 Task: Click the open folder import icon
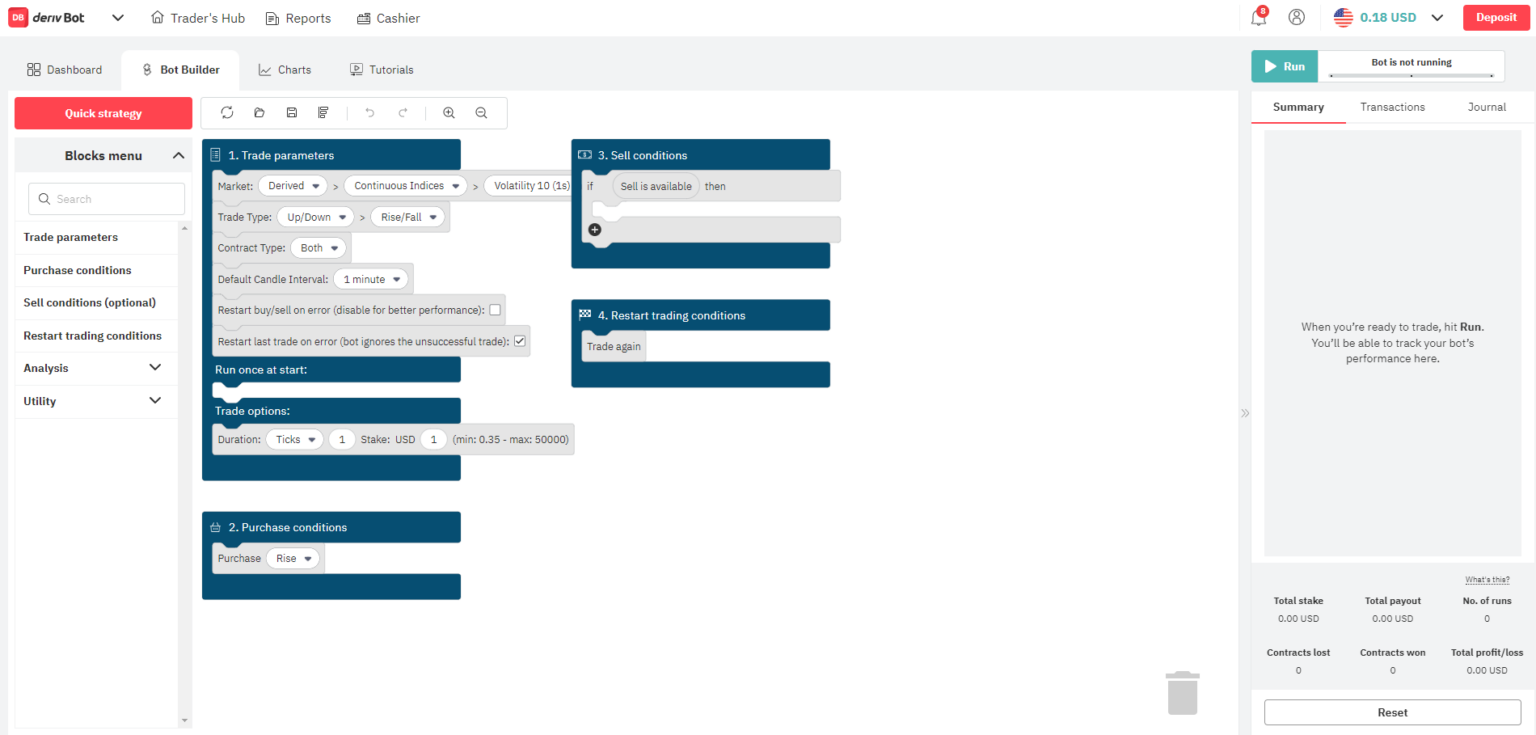point(259,113)
